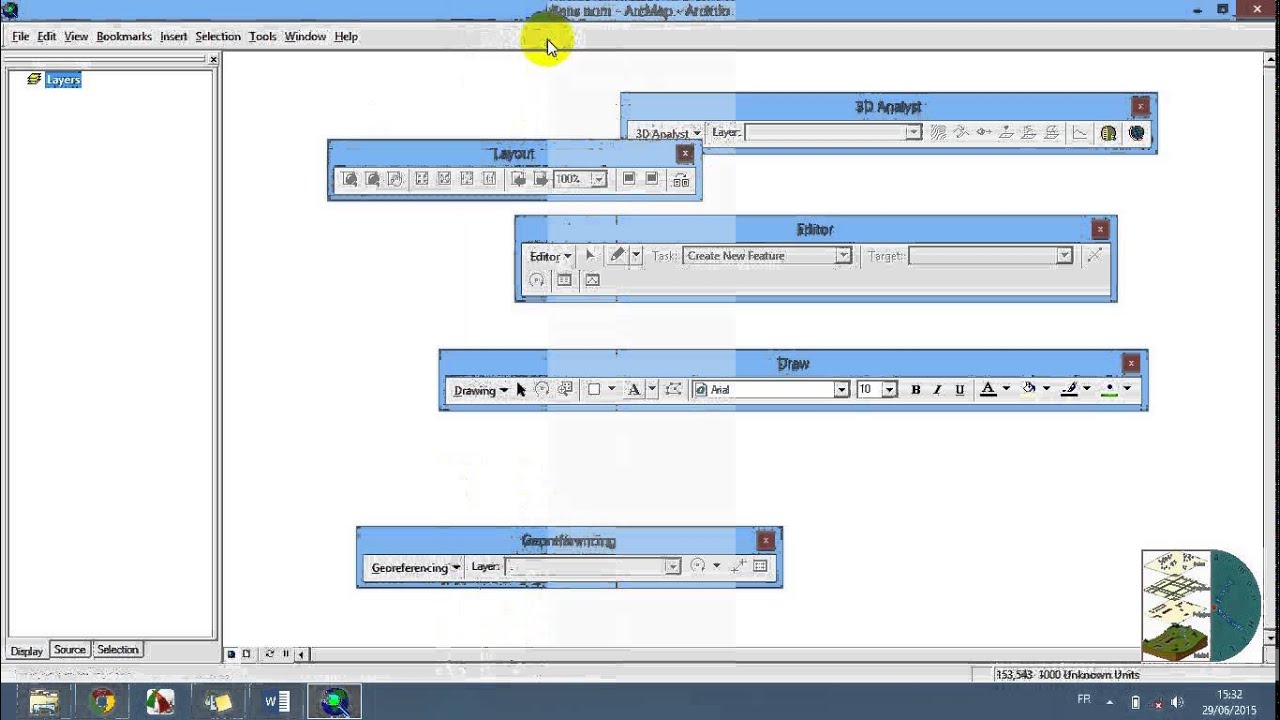1280x720 pixels.
Task: Click Add Control Points in Georeferencing toolbar
Action: 738,566
